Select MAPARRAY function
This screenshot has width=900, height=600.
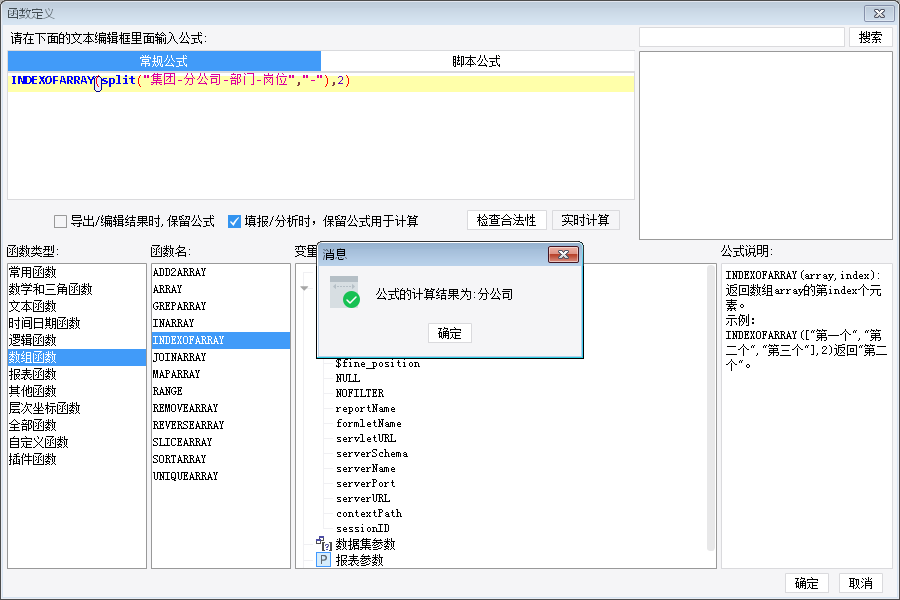[221, 374]
